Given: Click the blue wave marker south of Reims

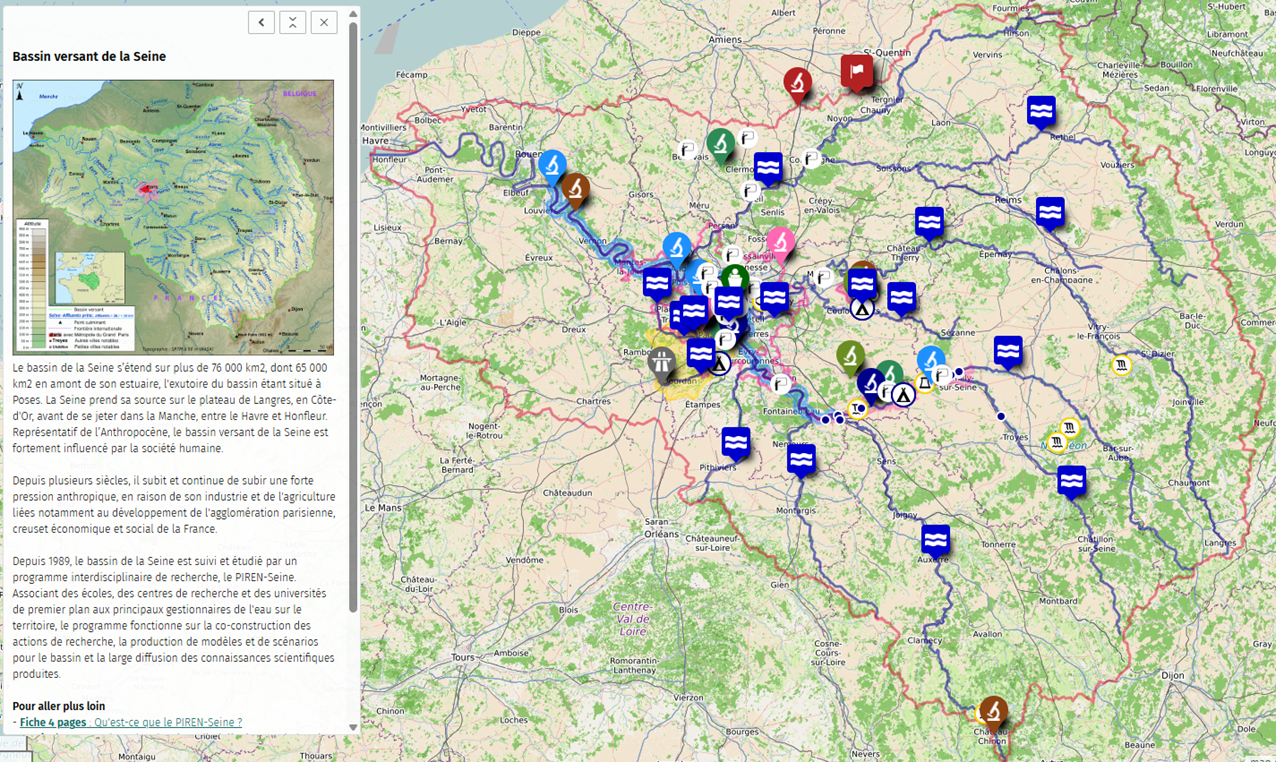Looking at the screenshot, I should click(1050, 213).
